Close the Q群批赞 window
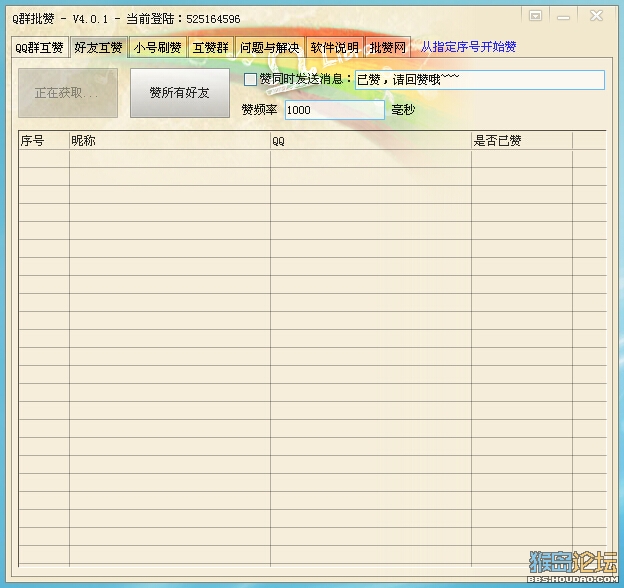Viewport: 624px width, 588px height. point(596,16)
